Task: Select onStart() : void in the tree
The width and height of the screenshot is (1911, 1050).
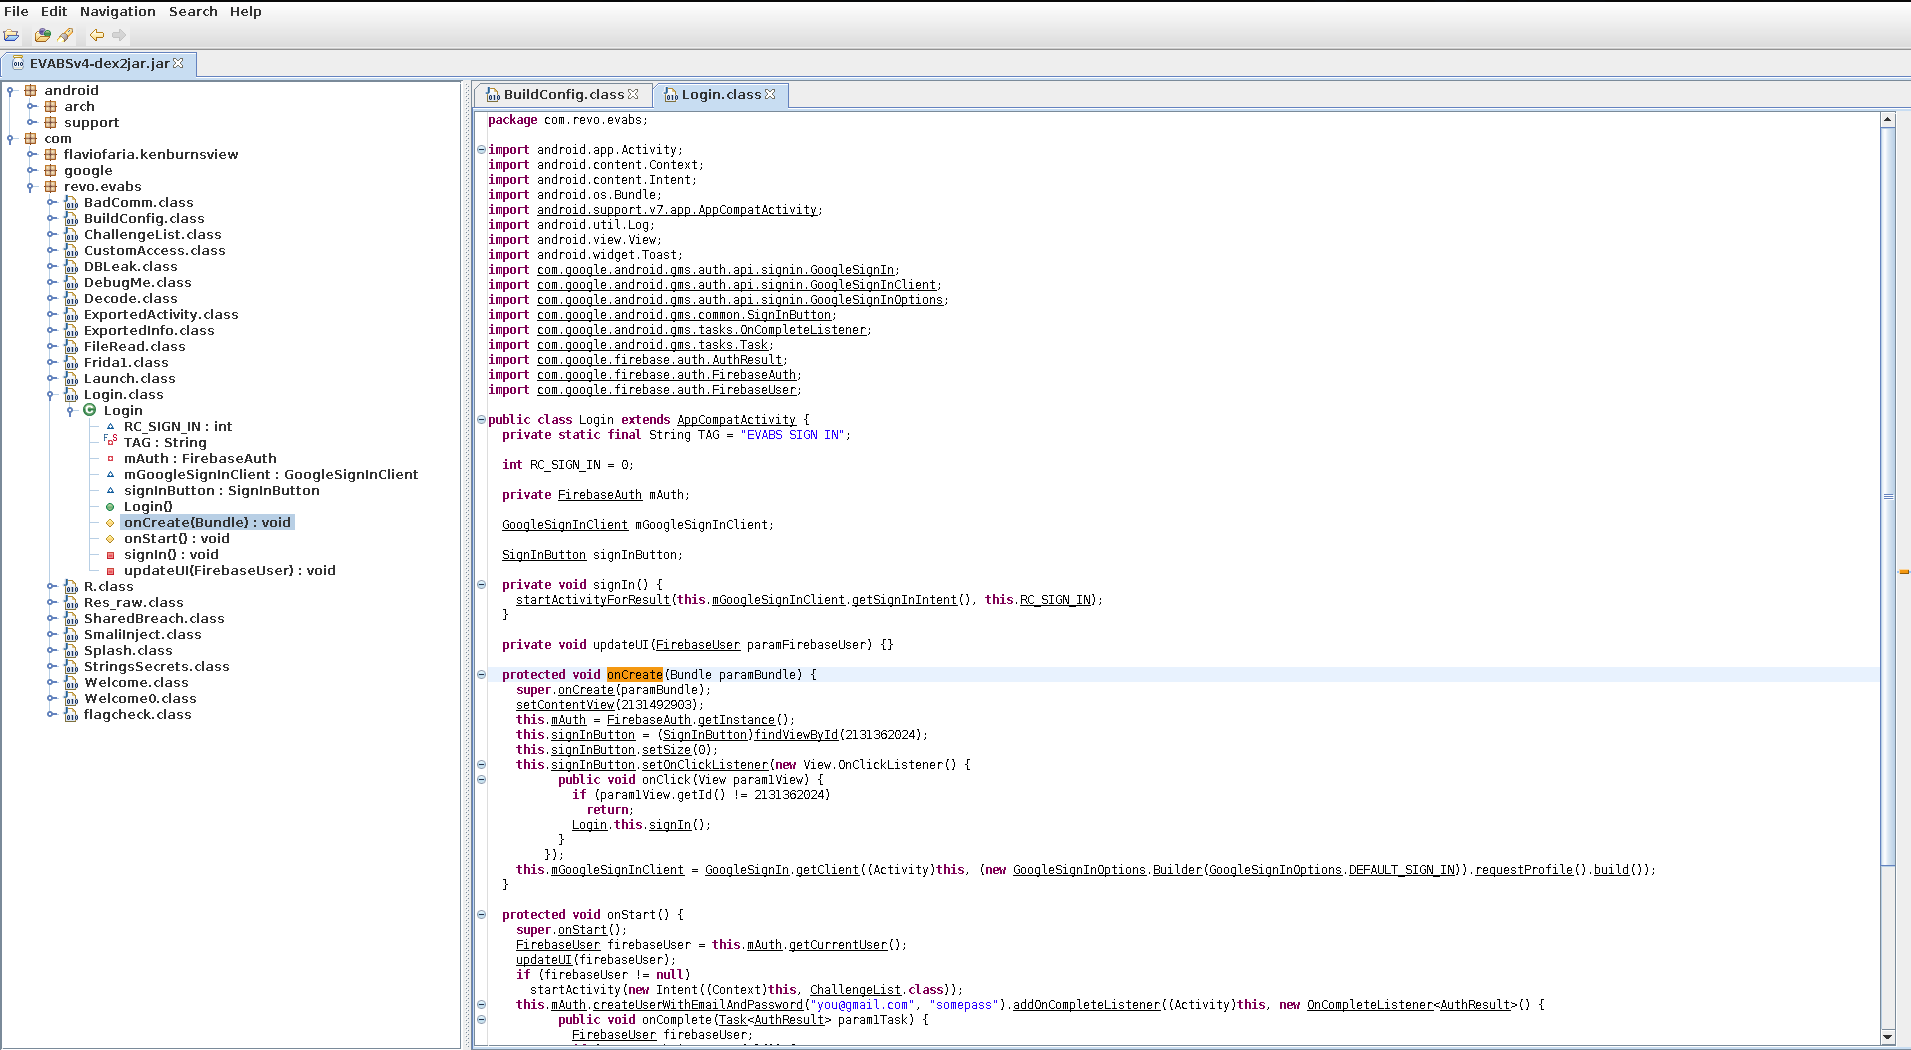Action: point(176,538)
